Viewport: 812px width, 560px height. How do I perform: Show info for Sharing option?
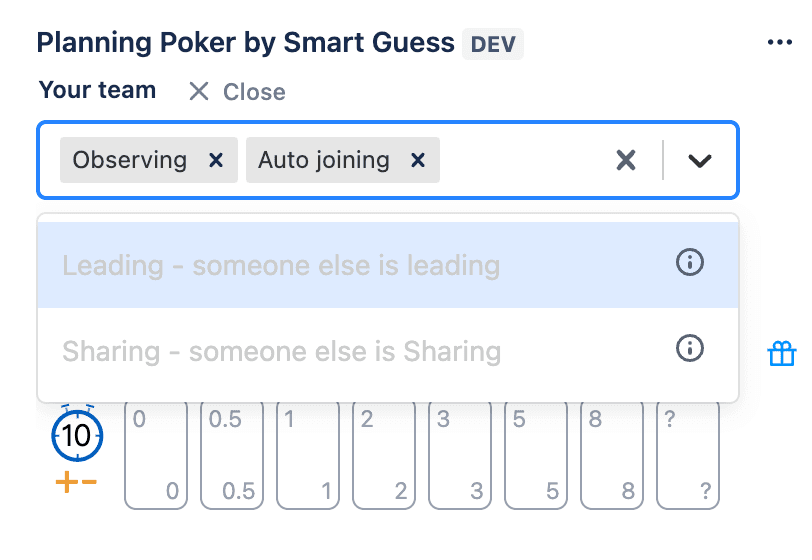pos(690,348)
